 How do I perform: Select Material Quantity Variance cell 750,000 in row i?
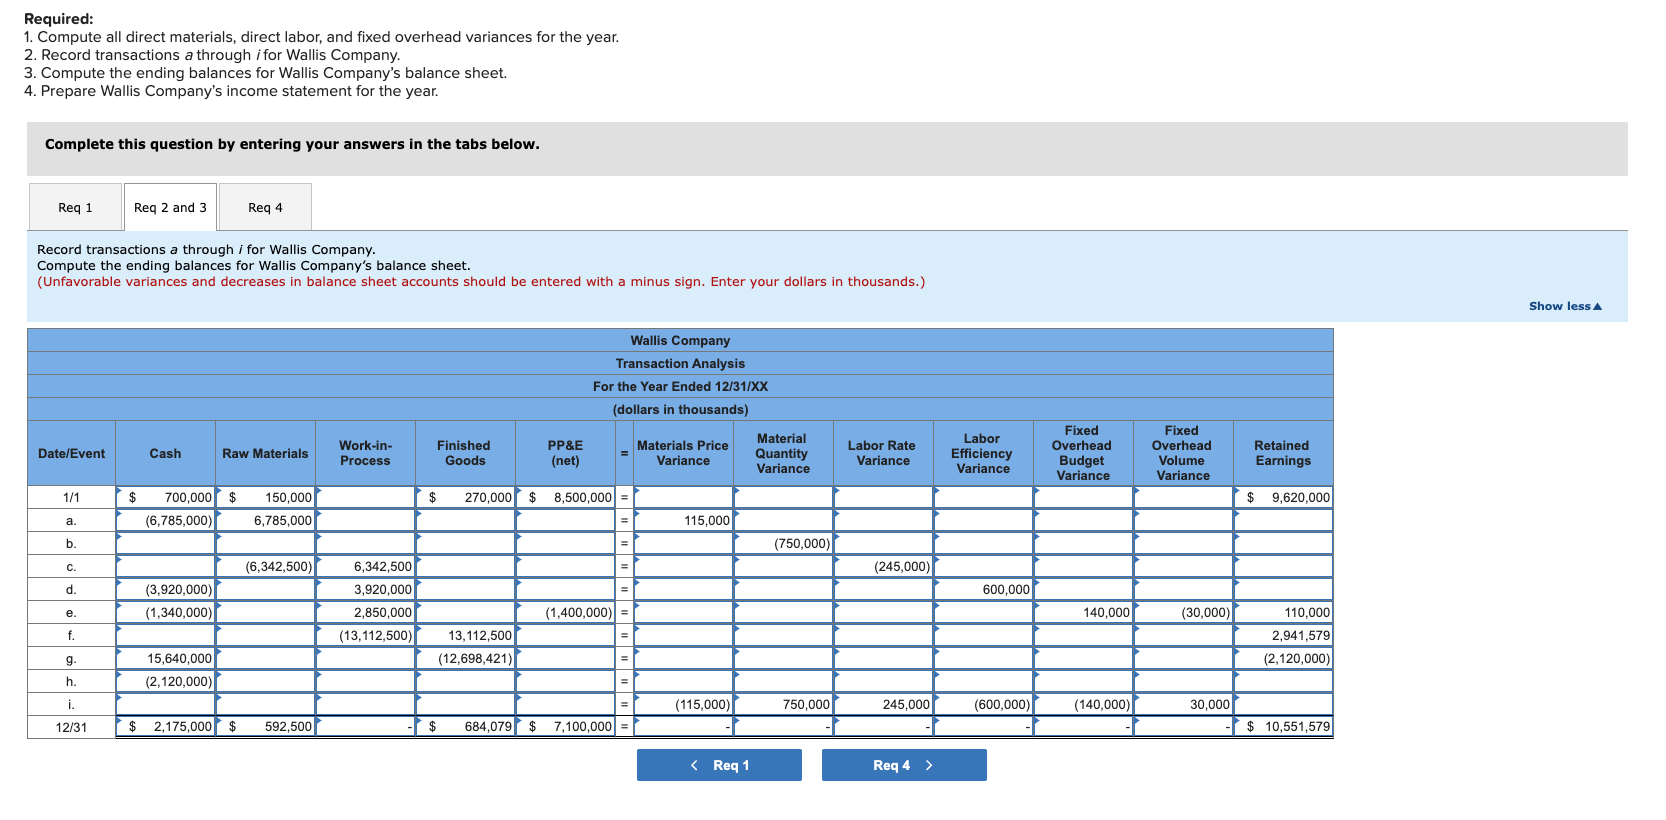click(x=783, y=704)
